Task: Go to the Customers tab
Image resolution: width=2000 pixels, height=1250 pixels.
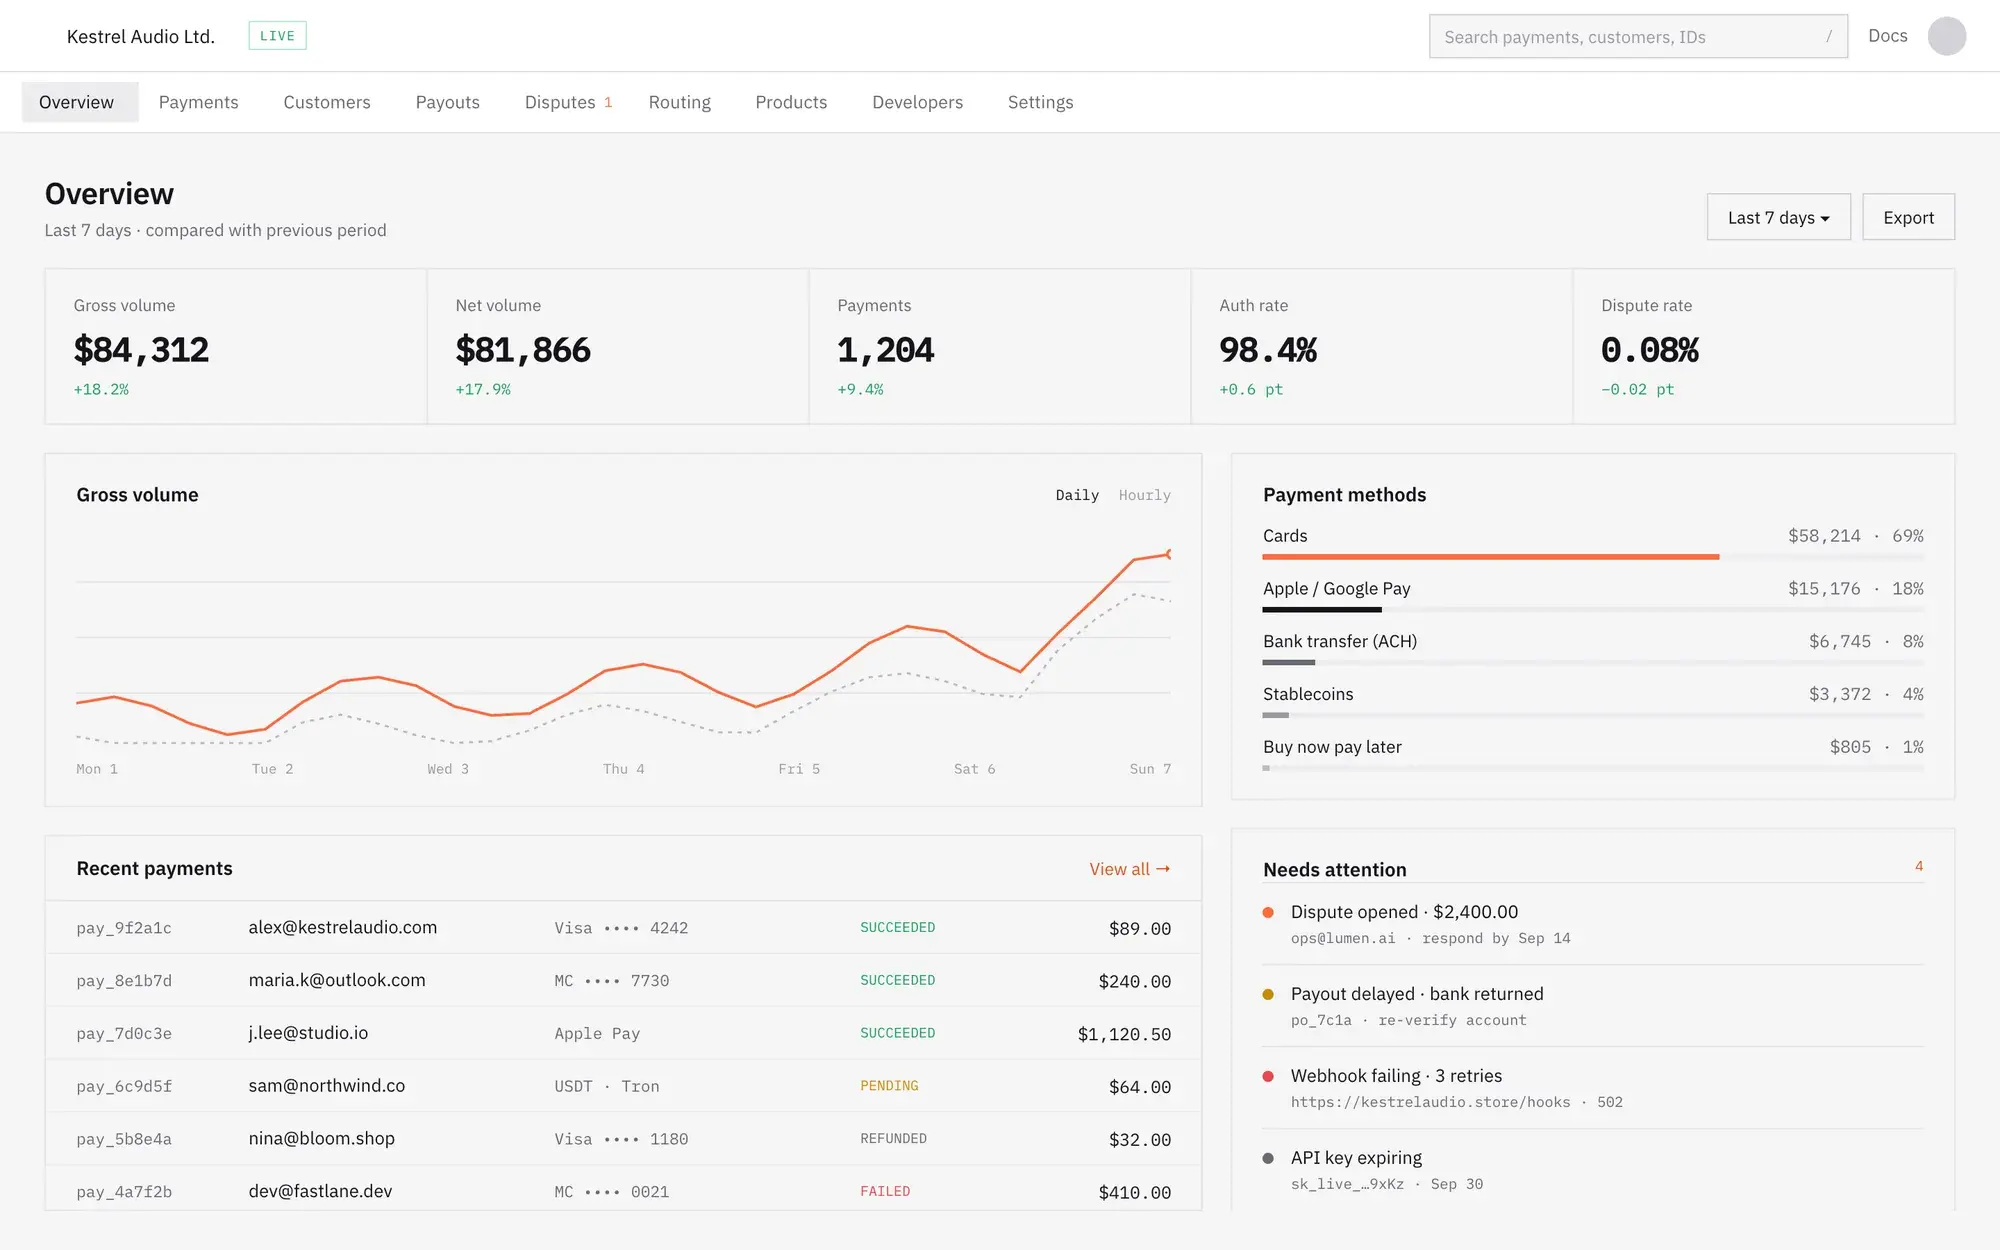Action: (327, 102)
